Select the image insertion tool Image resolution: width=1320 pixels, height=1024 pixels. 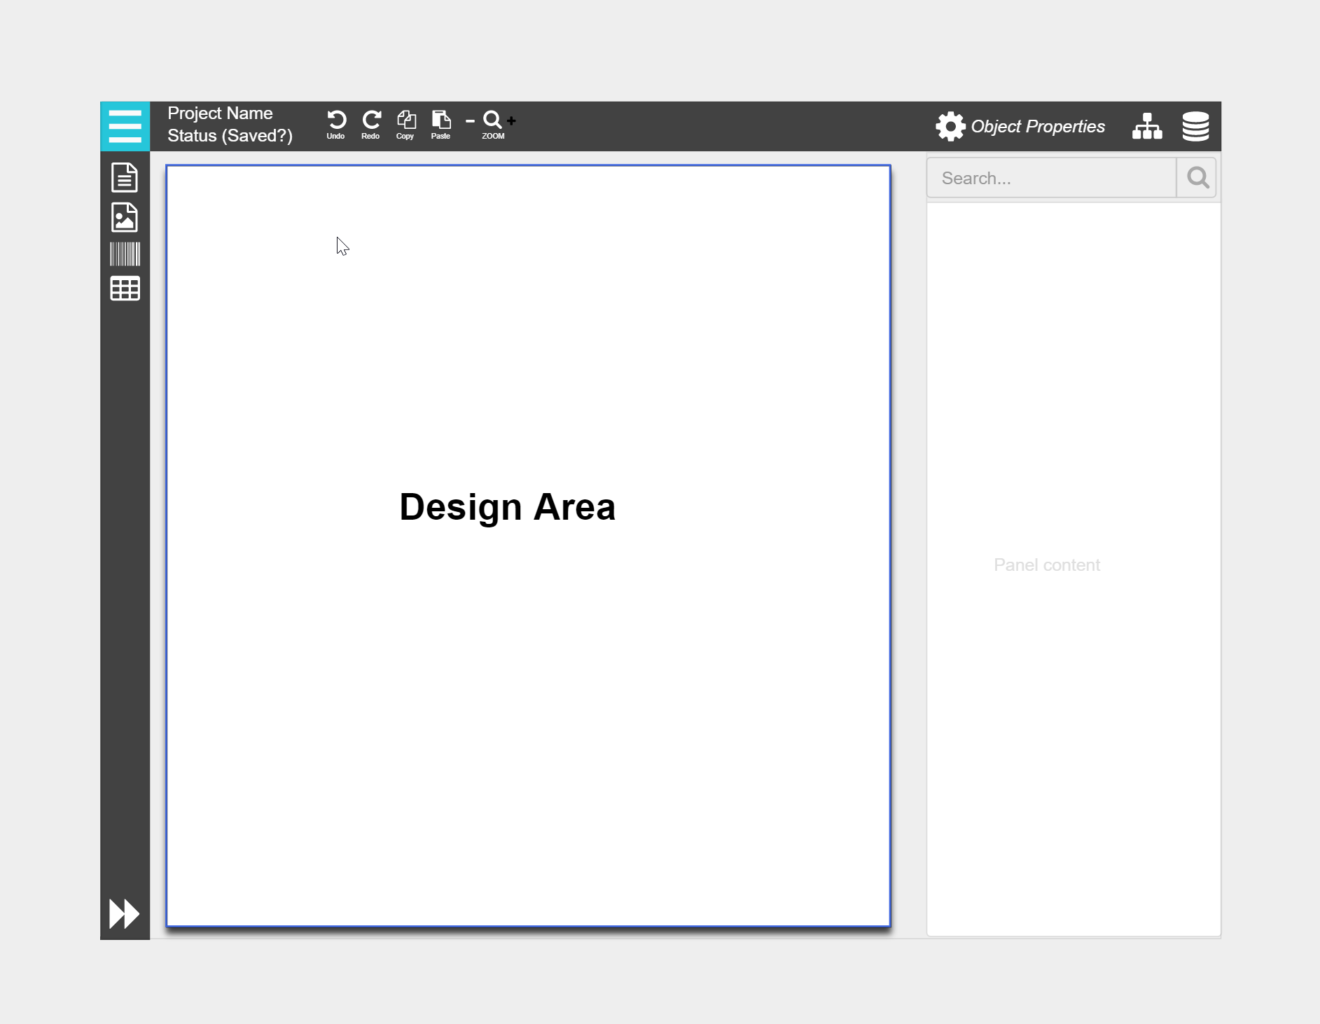[124, 216]
